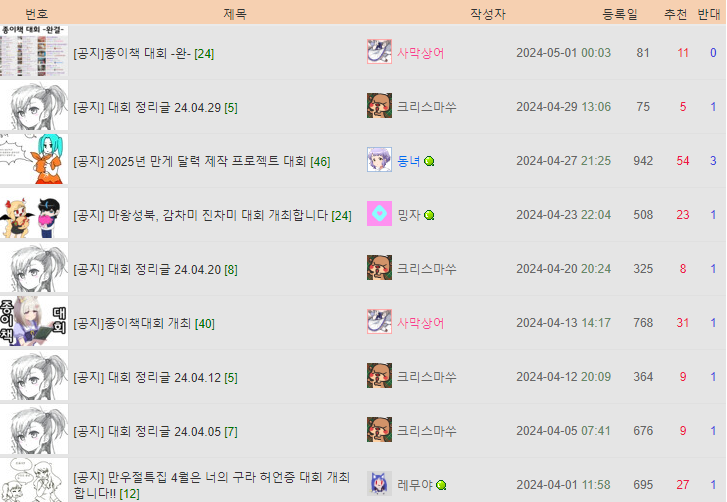Image resolution: width=727 pixels, height=502 pixels.
Task: Open the 2025년 만게 달력 제작 thumbnail
Action: pos(34,159)
